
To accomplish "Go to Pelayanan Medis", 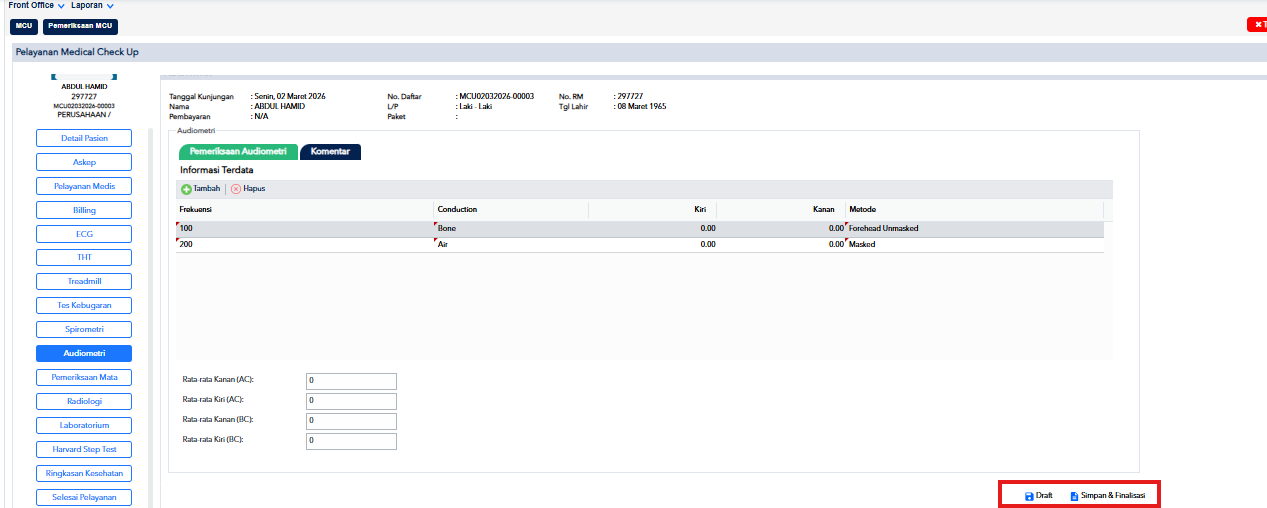I will (x=84, y=186).
